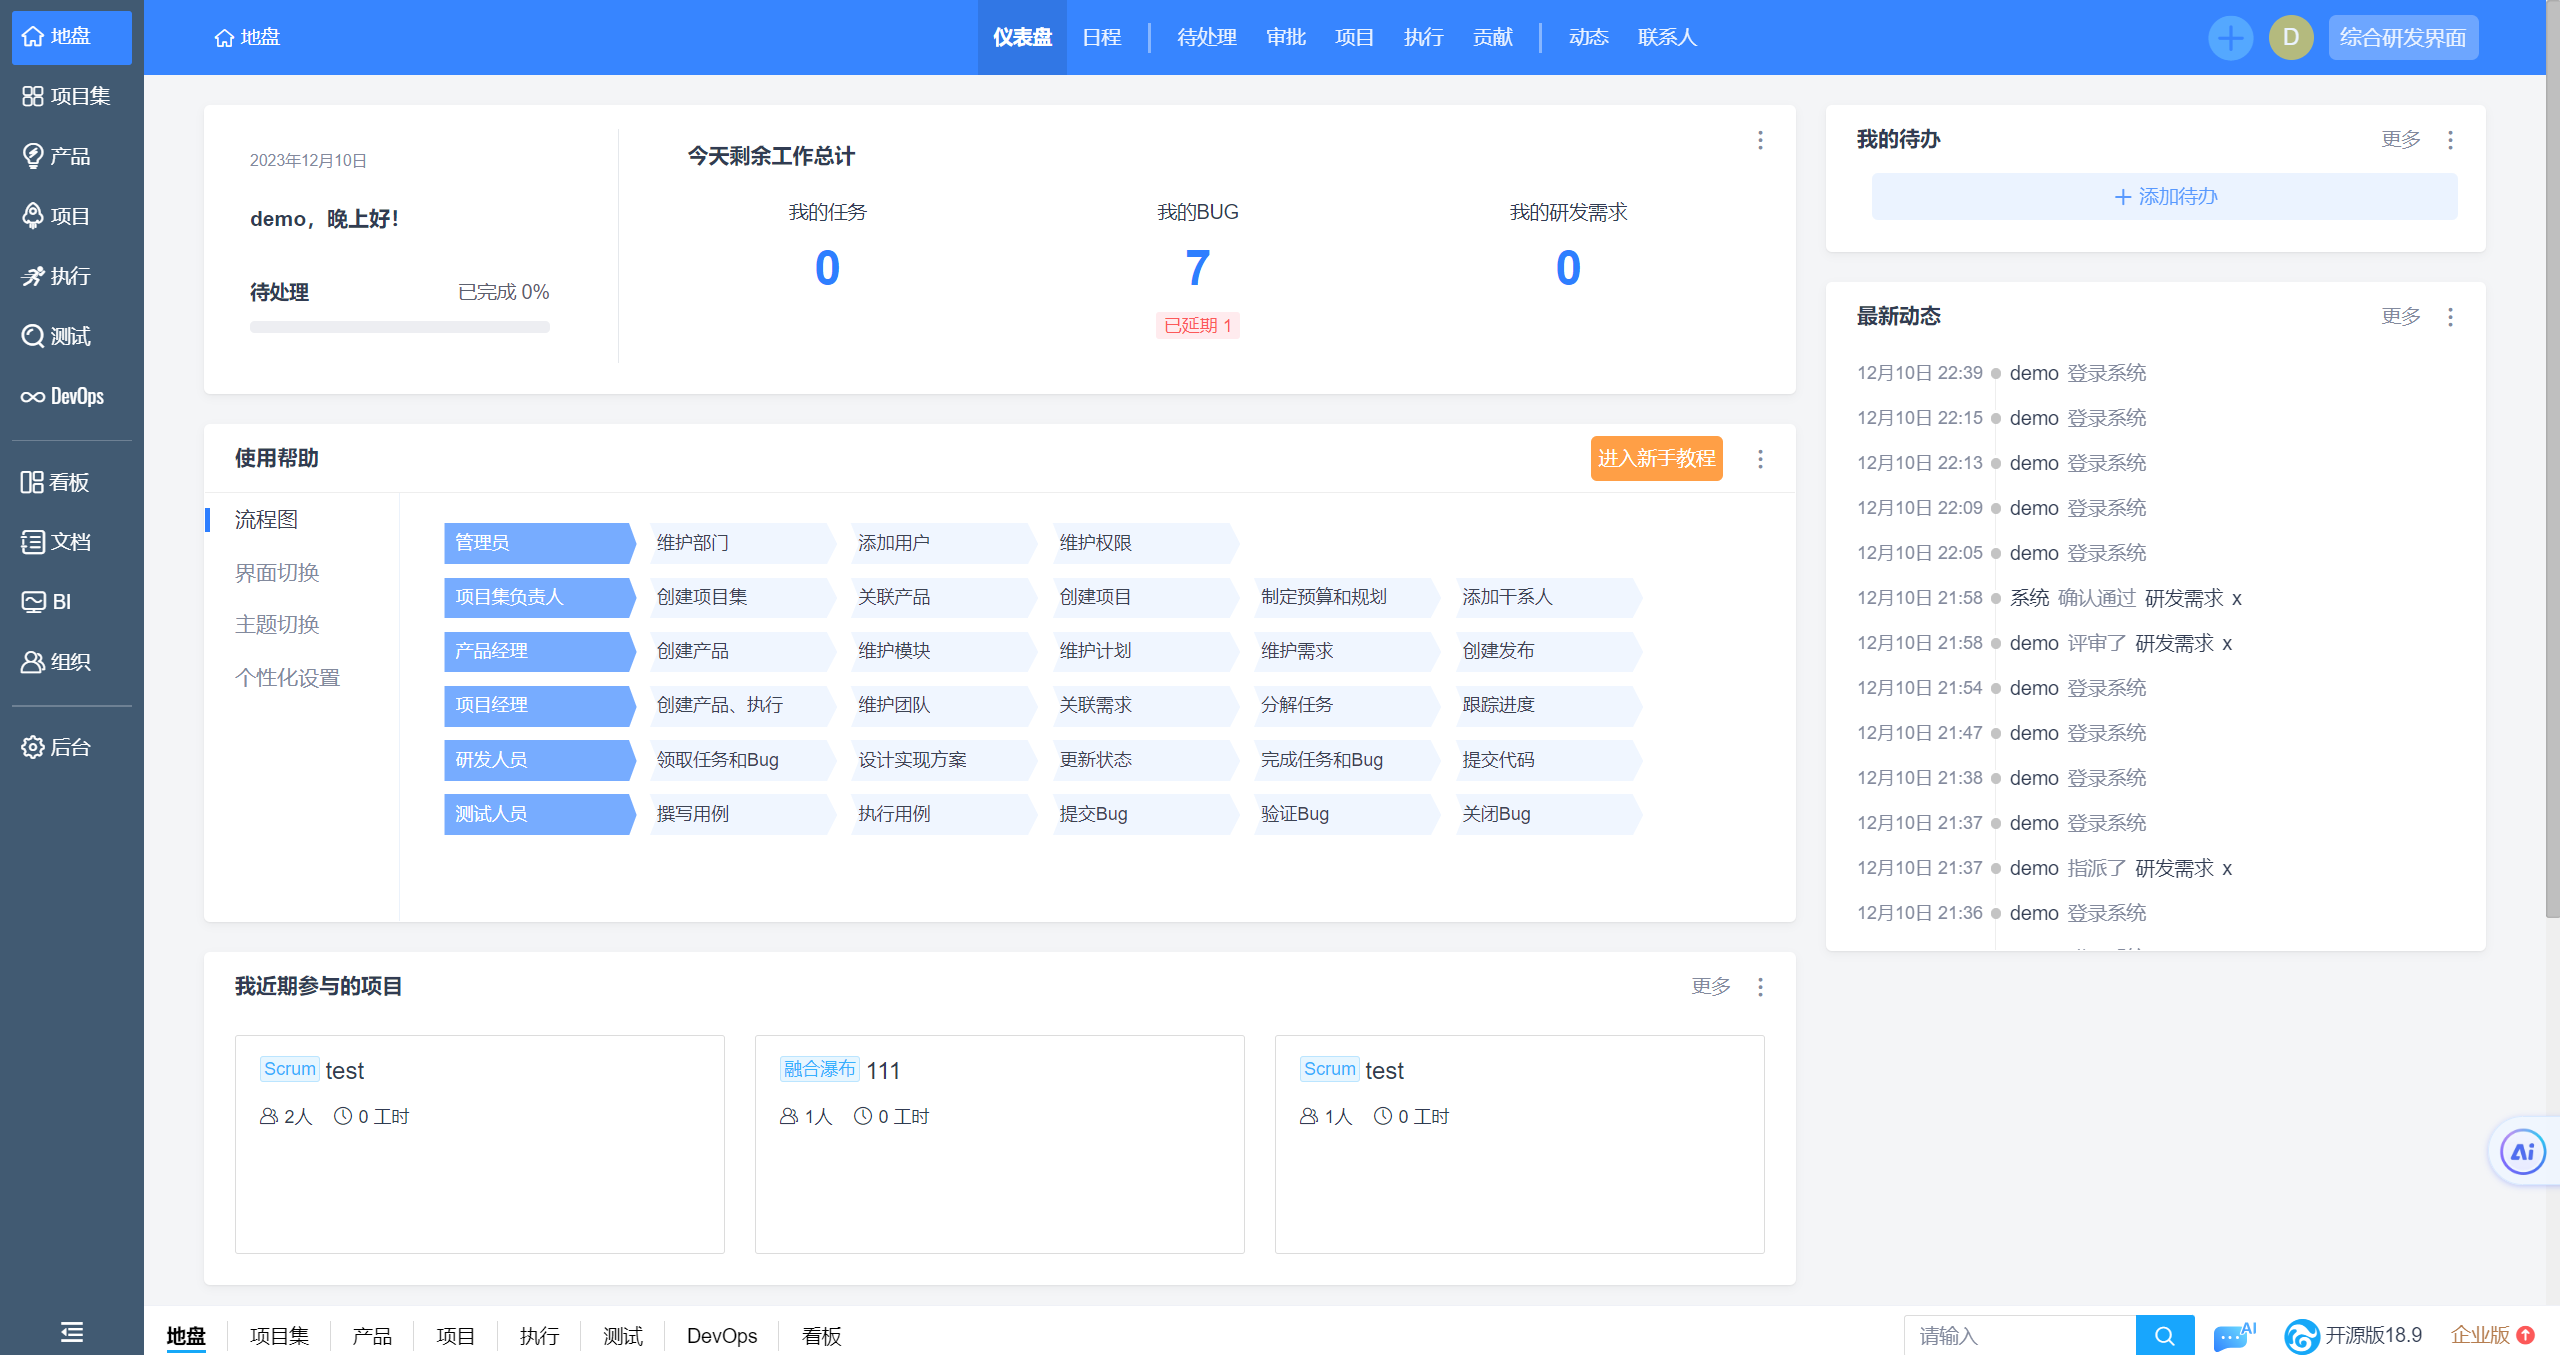Click the 添加待办 button
Image resolution: width=2560 pixels, height=1355 pixels.
point(2164,197)
